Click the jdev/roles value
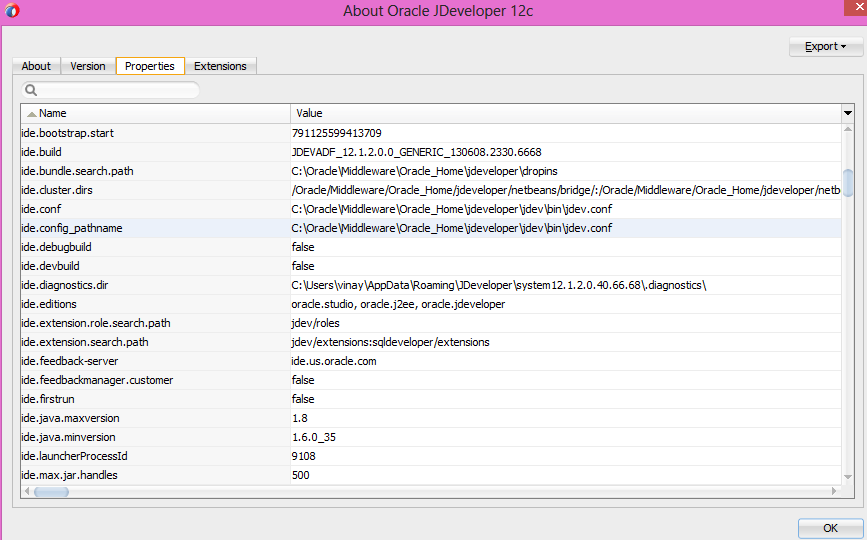The width and height of the screenshot is (867, 540). (316, 323)
